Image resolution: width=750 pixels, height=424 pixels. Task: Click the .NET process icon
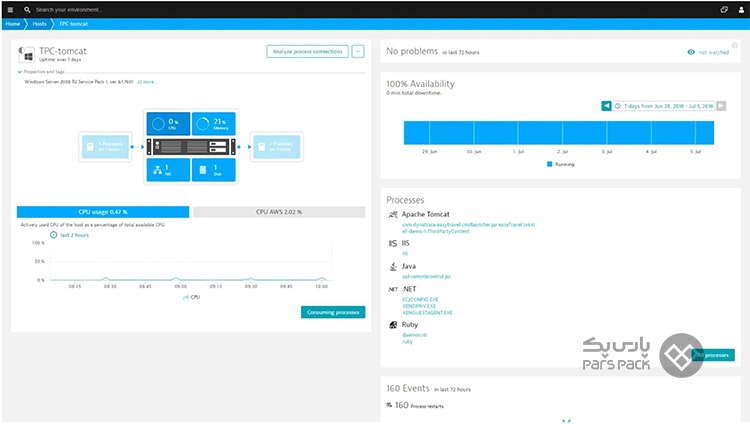coord(393,290)
